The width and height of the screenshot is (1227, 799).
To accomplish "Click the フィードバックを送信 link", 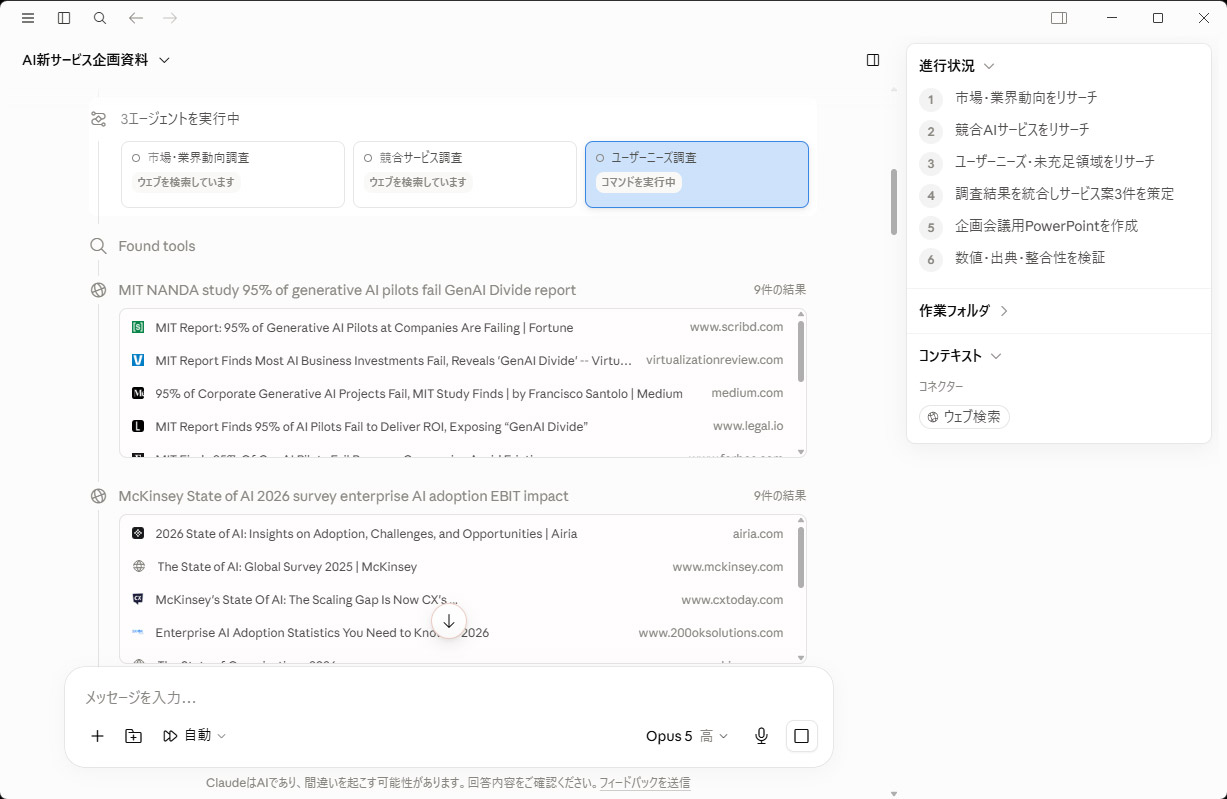I will [x=645, y=783].
